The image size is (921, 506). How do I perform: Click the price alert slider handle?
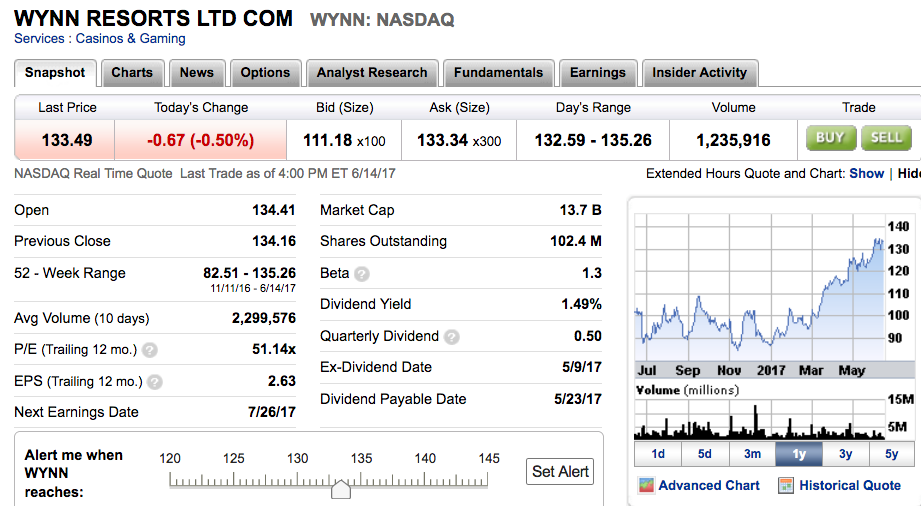[341, 489]
